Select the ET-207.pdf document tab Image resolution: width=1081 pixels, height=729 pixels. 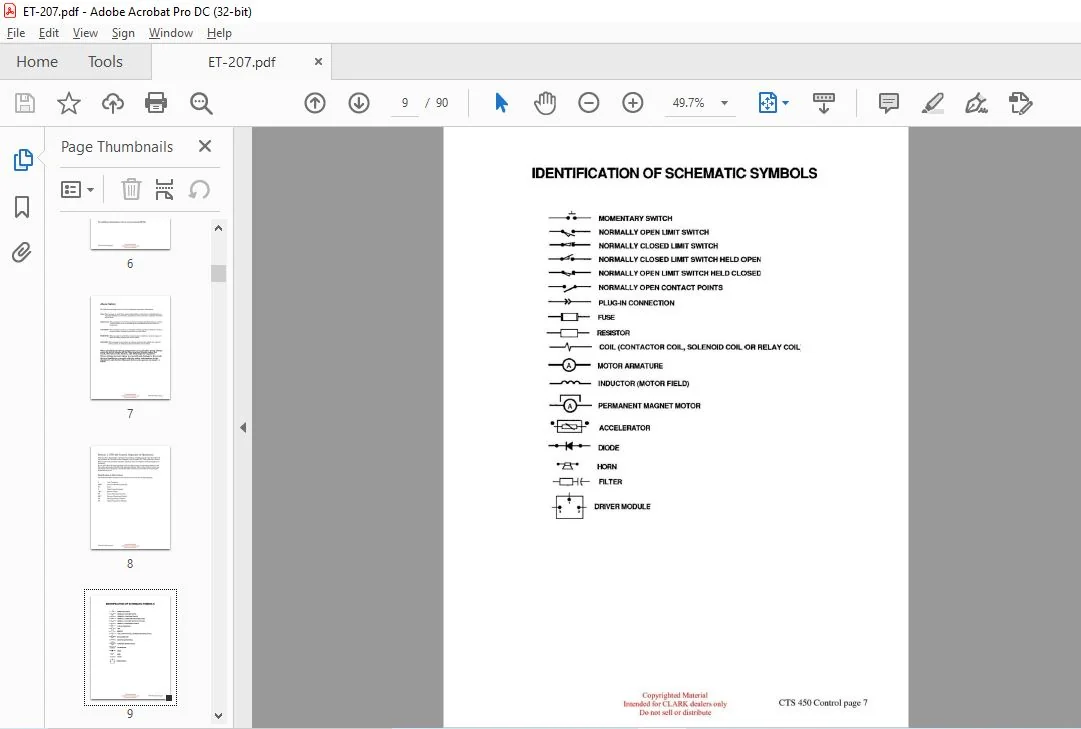coord(241,62)
